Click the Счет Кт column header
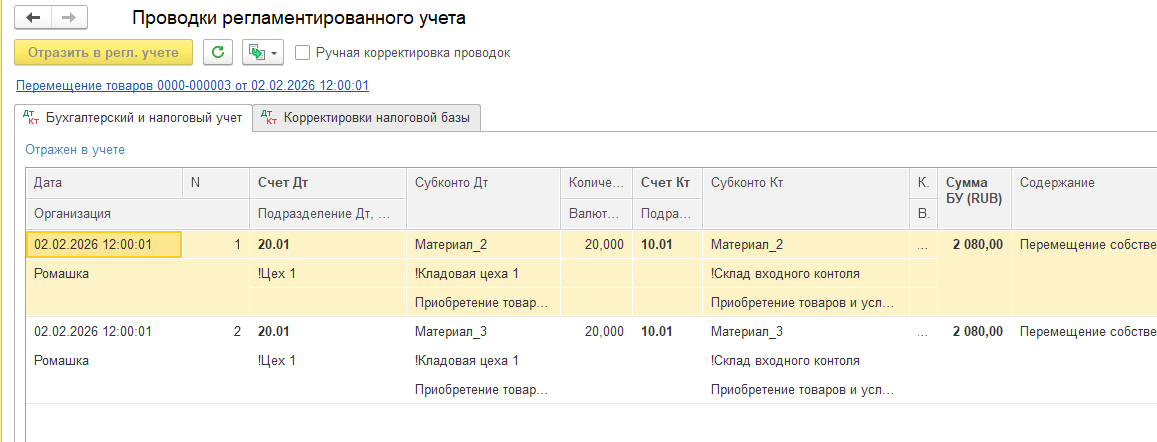The height and width of the screenshot is (442, 1157). (666, 183)
